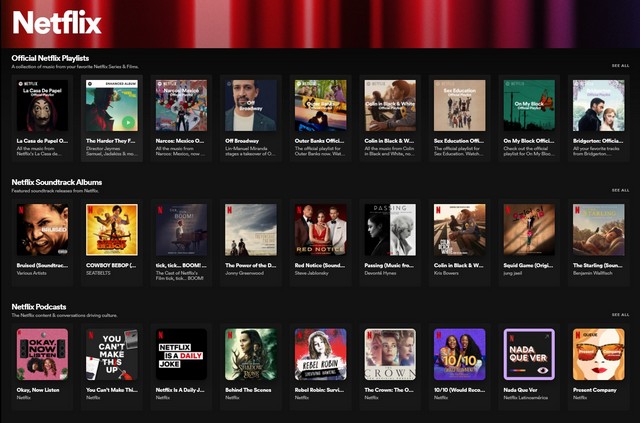Open the Rebel Robin podcast cover
This screenshot has height=423, width=640.
pyautogui.click(x=320, y=354)
